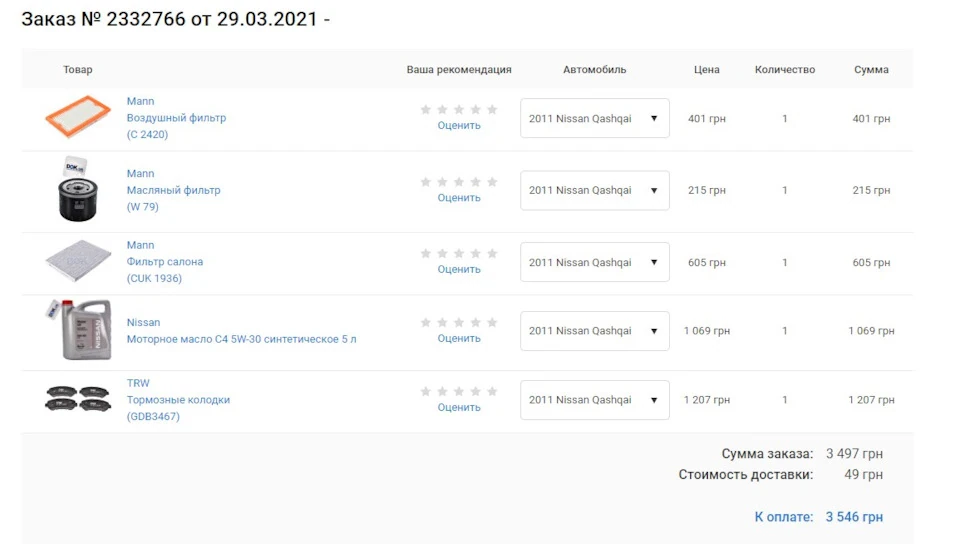Click the Заказ № 2332766 heading
The height and width of the screenshot is (554, 960).
pyautogui.click(x=176, y=19)
